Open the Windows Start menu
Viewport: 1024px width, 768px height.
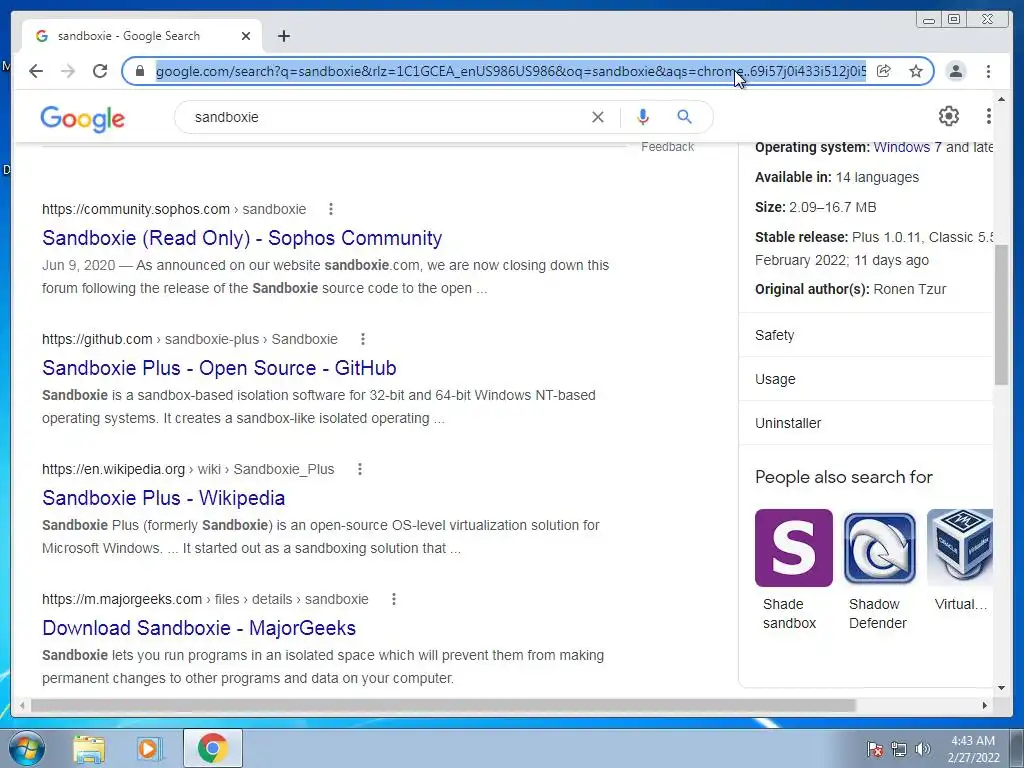[26, 748]
